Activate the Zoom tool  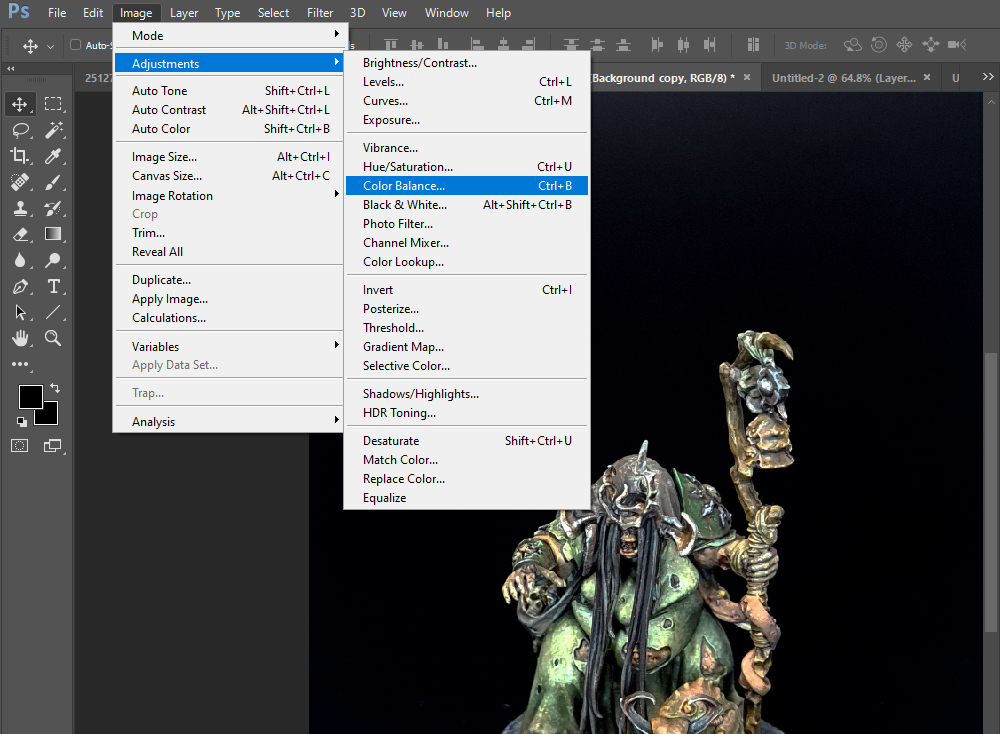(x=54, y=338)
